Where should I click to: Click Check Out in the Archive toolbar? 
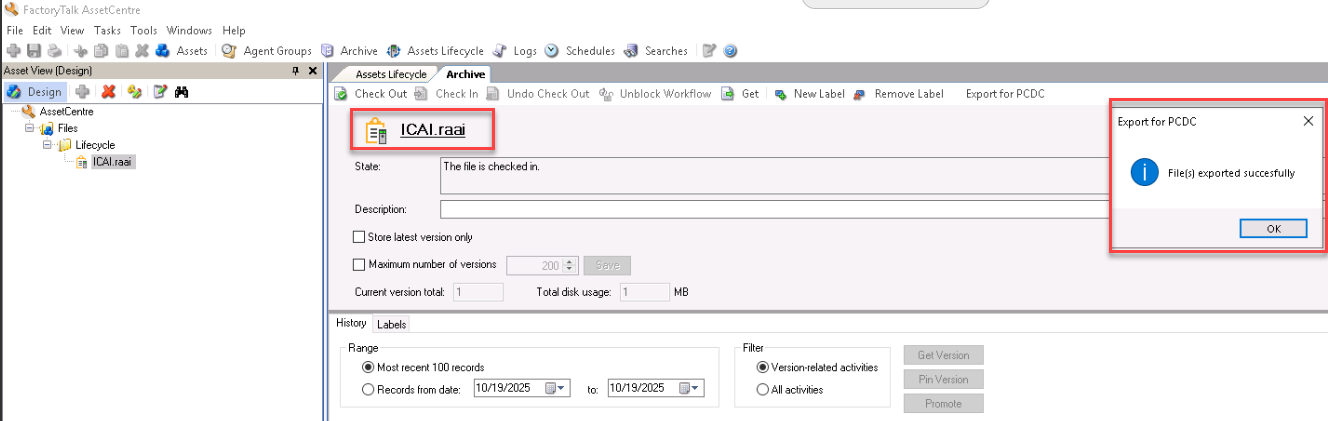pos(371,94)
